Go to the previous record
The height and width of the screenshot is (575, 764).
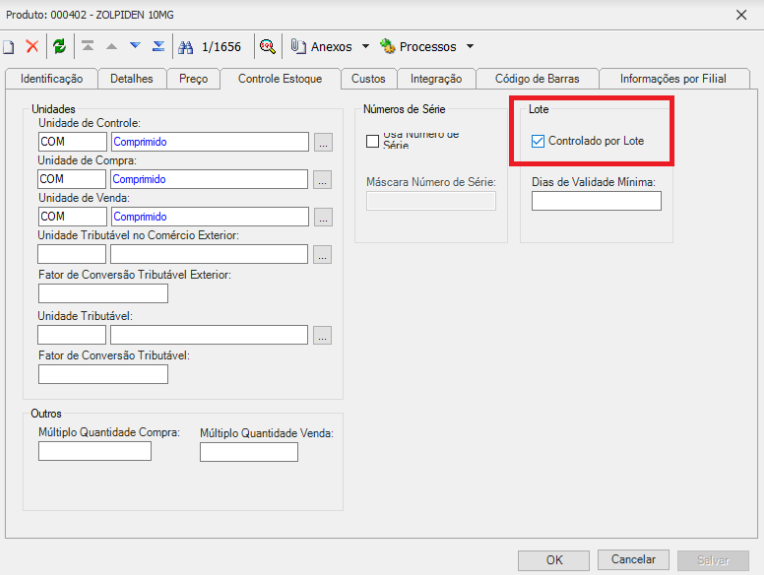click(112, 47)
